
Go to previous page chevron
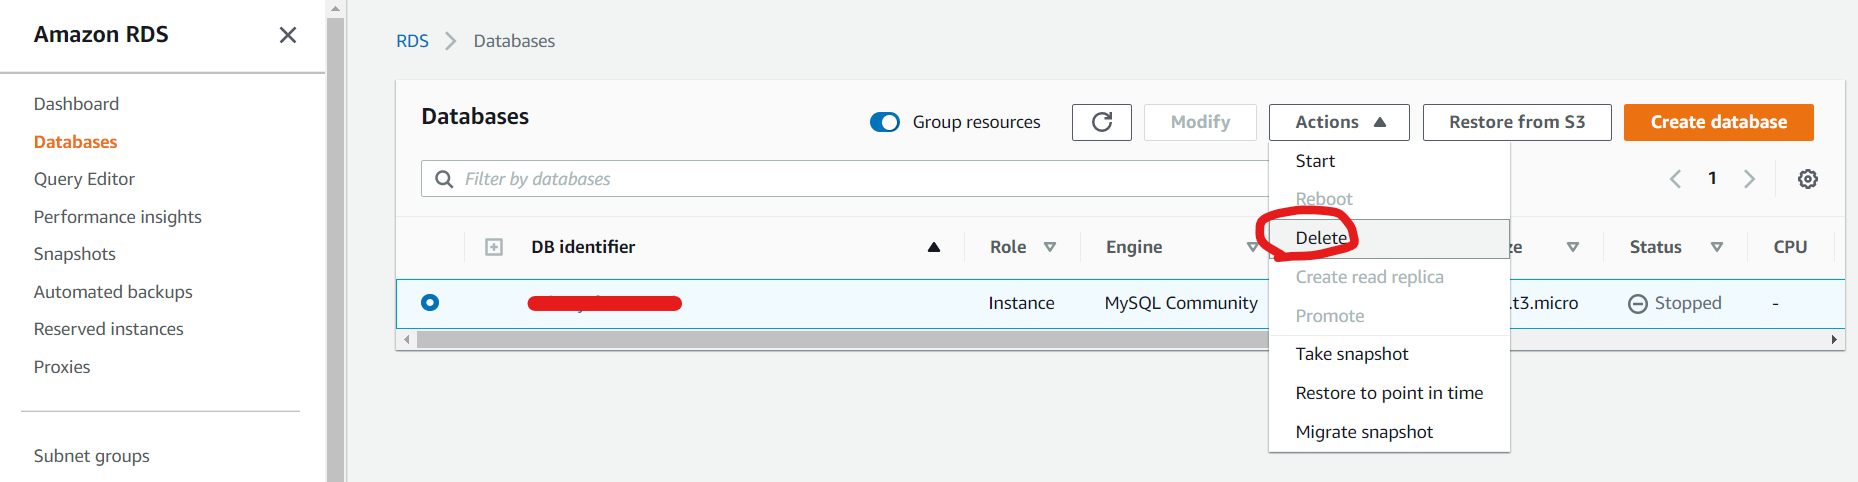(1675, 179)
